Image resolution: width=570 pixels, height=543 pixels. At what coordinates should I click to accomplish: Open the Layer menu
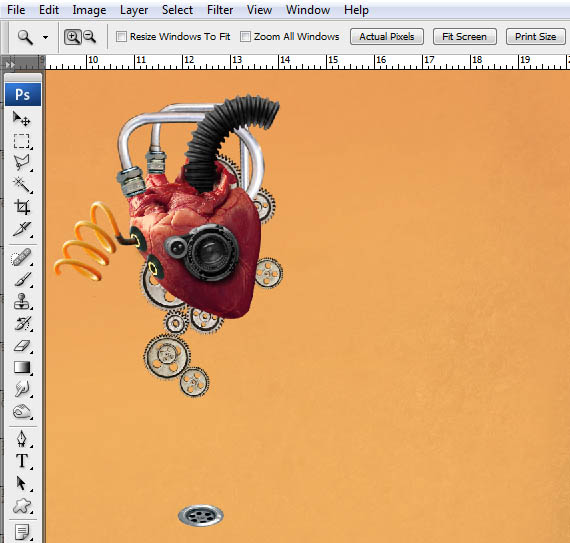134,10
